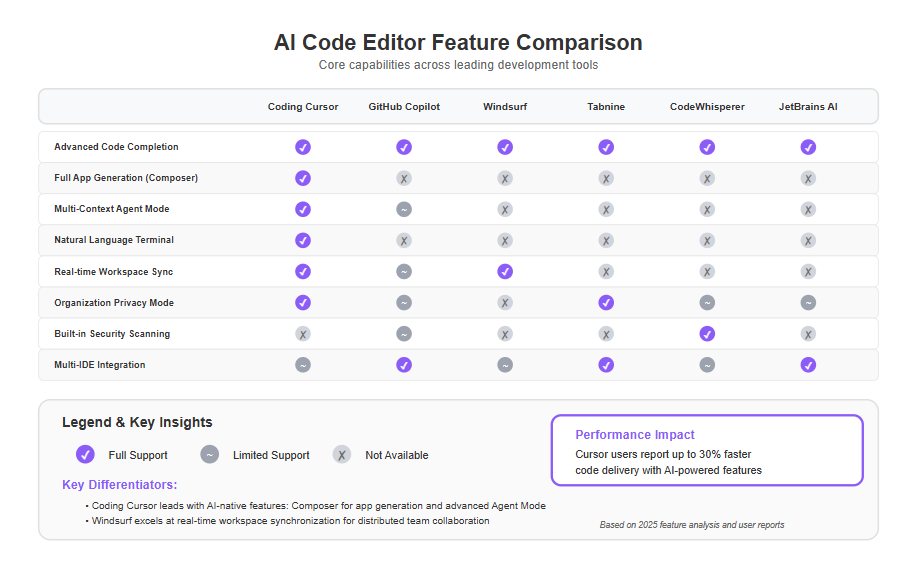This screenshot has height=580, width=923.
Task: Click the Natural Language Terminal row label
Action: point(114,240)
